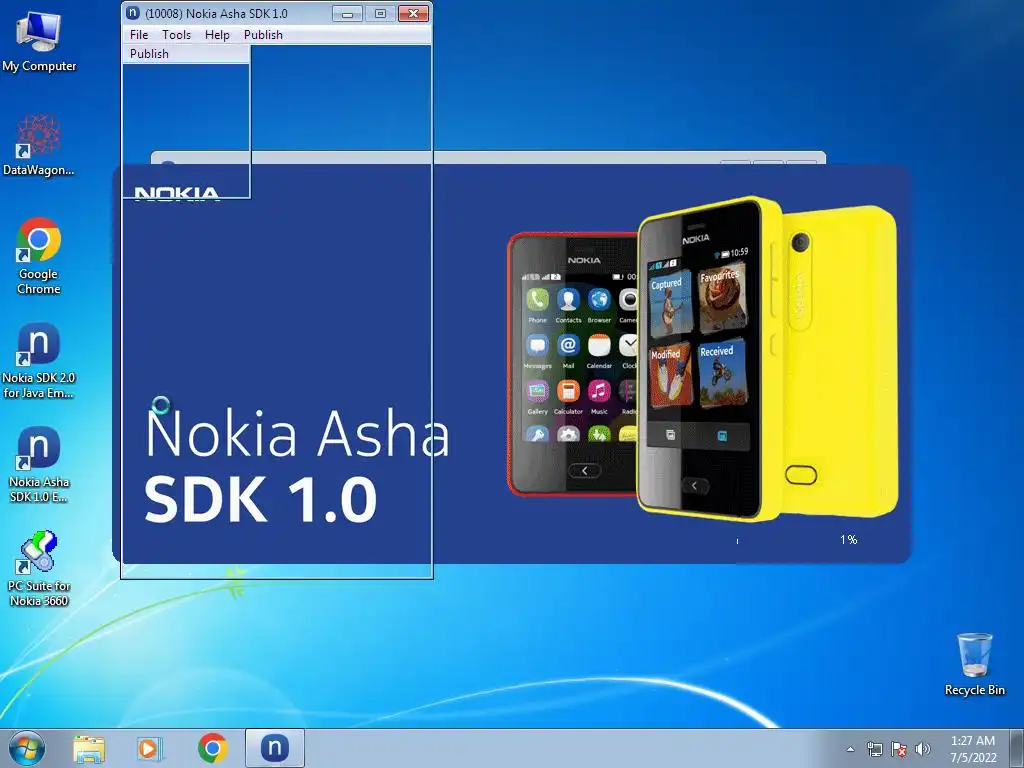Open the Help menu
1024x768 pixels.
point(217,35)
